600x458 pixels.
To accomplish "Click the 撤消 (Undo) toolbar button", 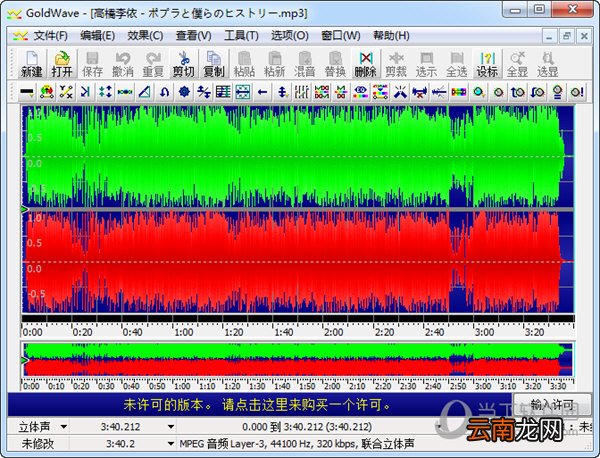I will (x=123, y=64).
